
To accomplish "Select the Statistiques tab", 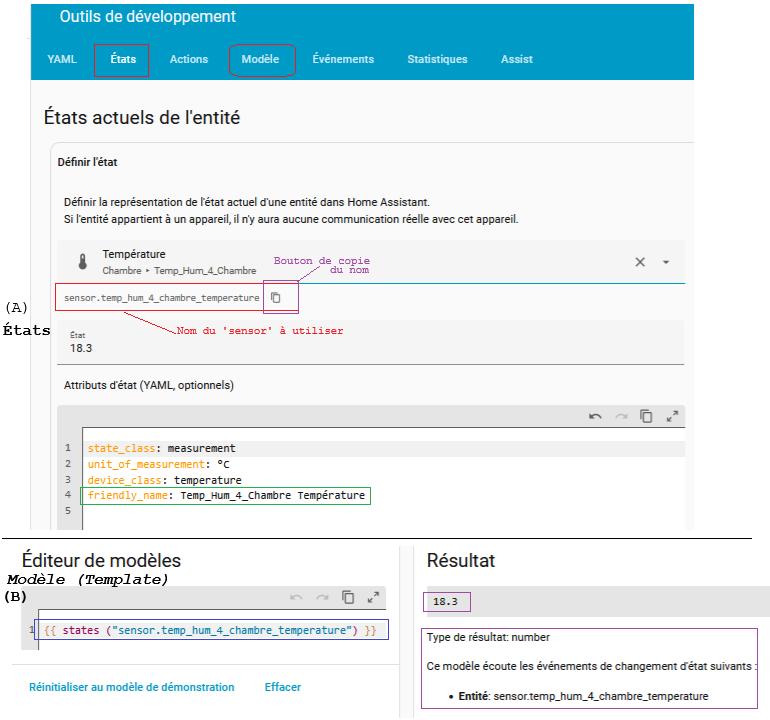I will 437,59.
